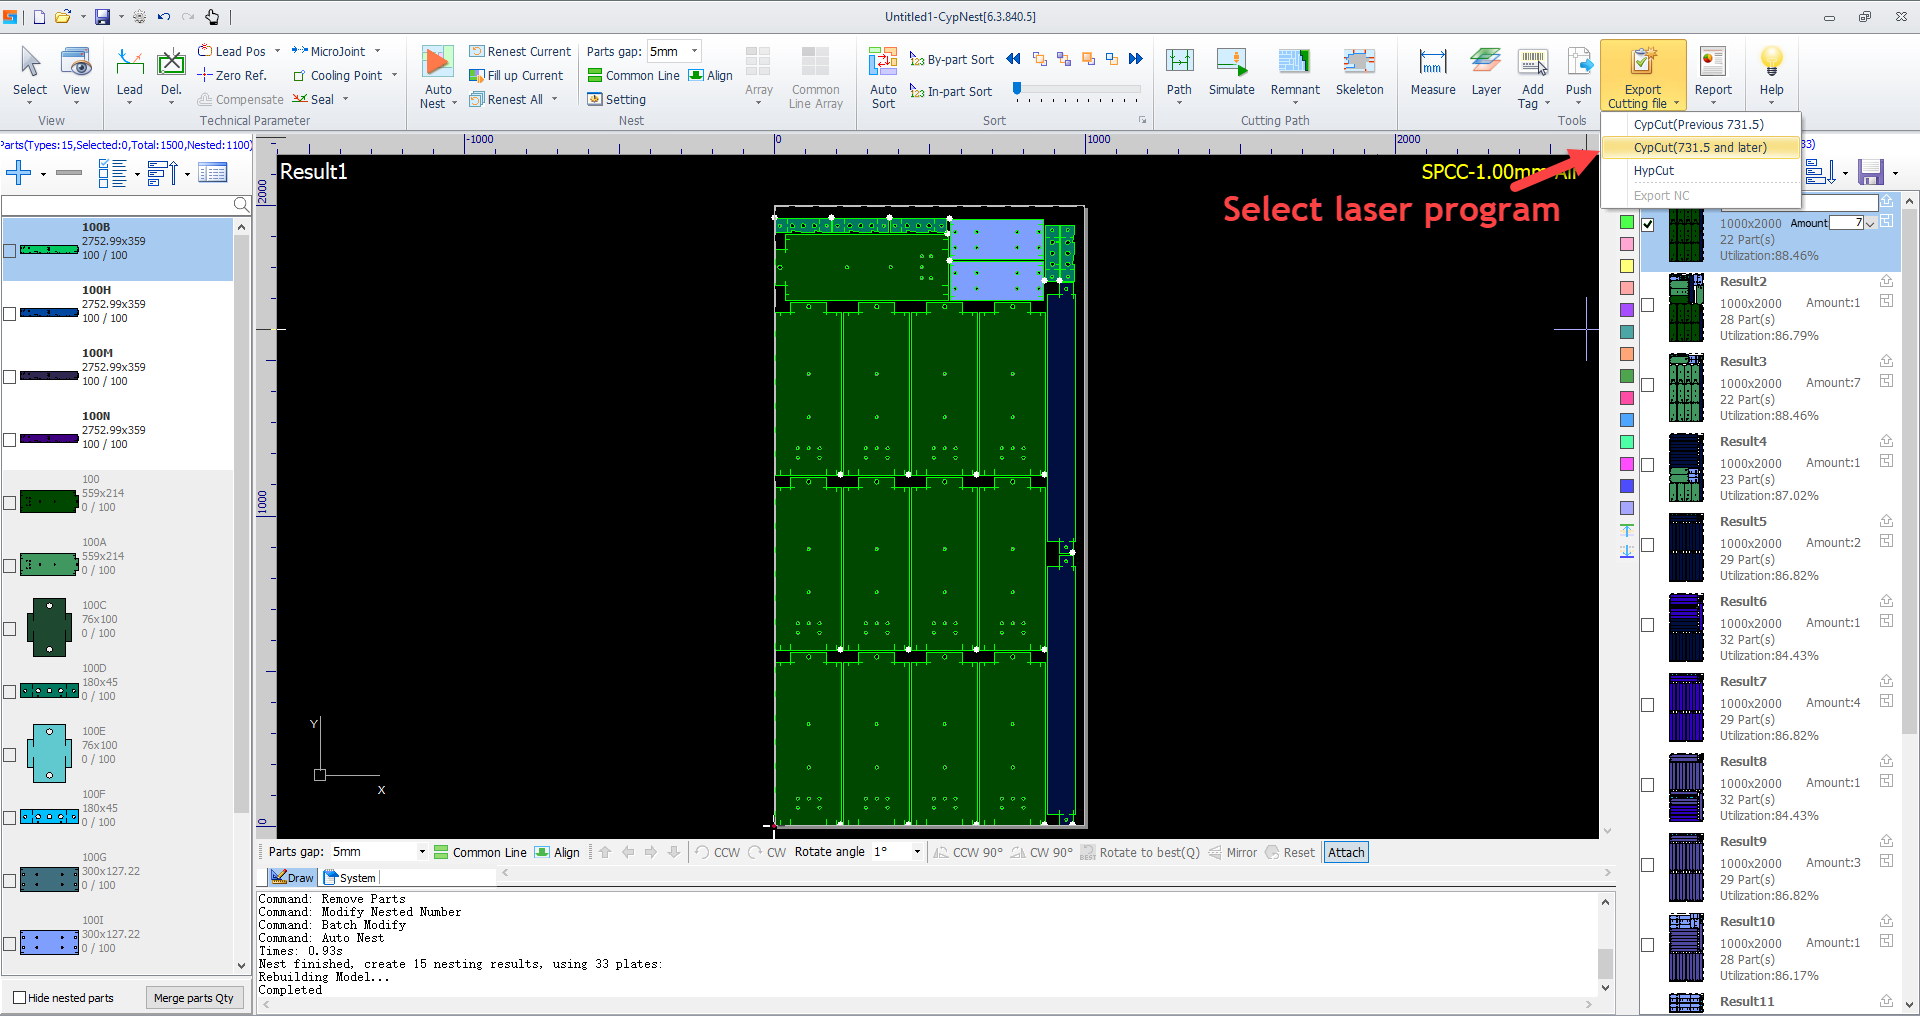The height and width of the screenshot is (1016, 1920).
Task: Toggle checkbox for part 100B
Action: click(x=10, y=251)
